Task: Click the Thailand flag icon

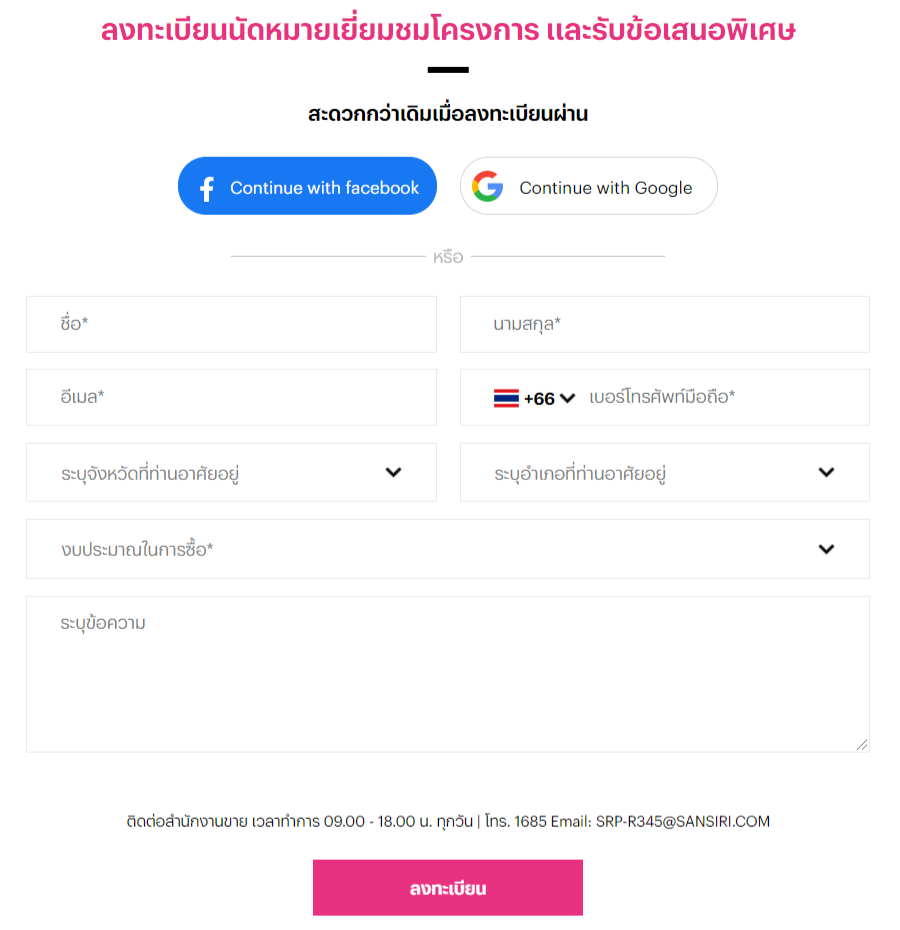Action: (x=506, y=398)
